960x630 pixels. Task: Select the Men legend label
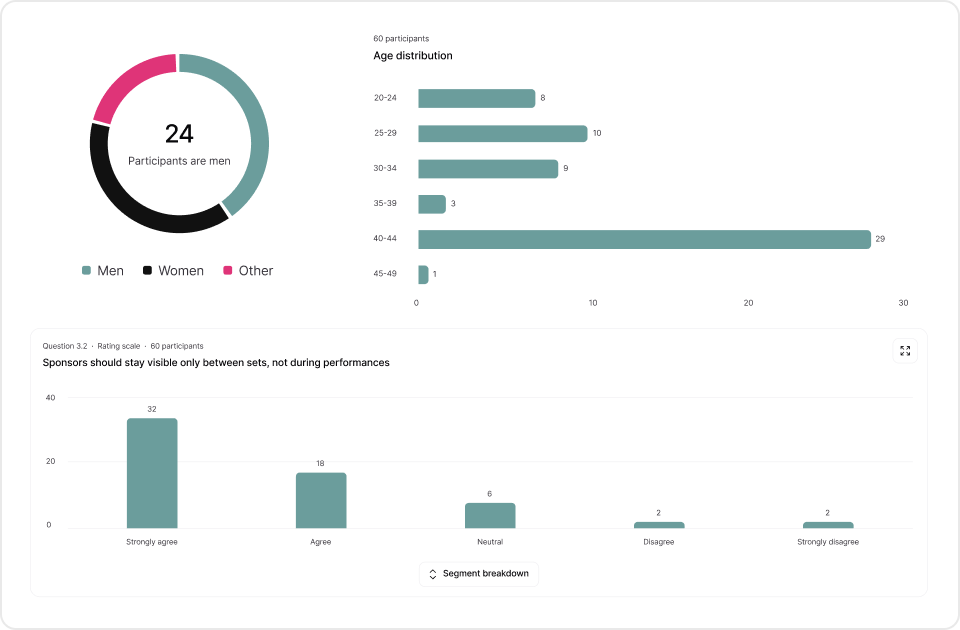pyautogui.click(x=110, y=271)
